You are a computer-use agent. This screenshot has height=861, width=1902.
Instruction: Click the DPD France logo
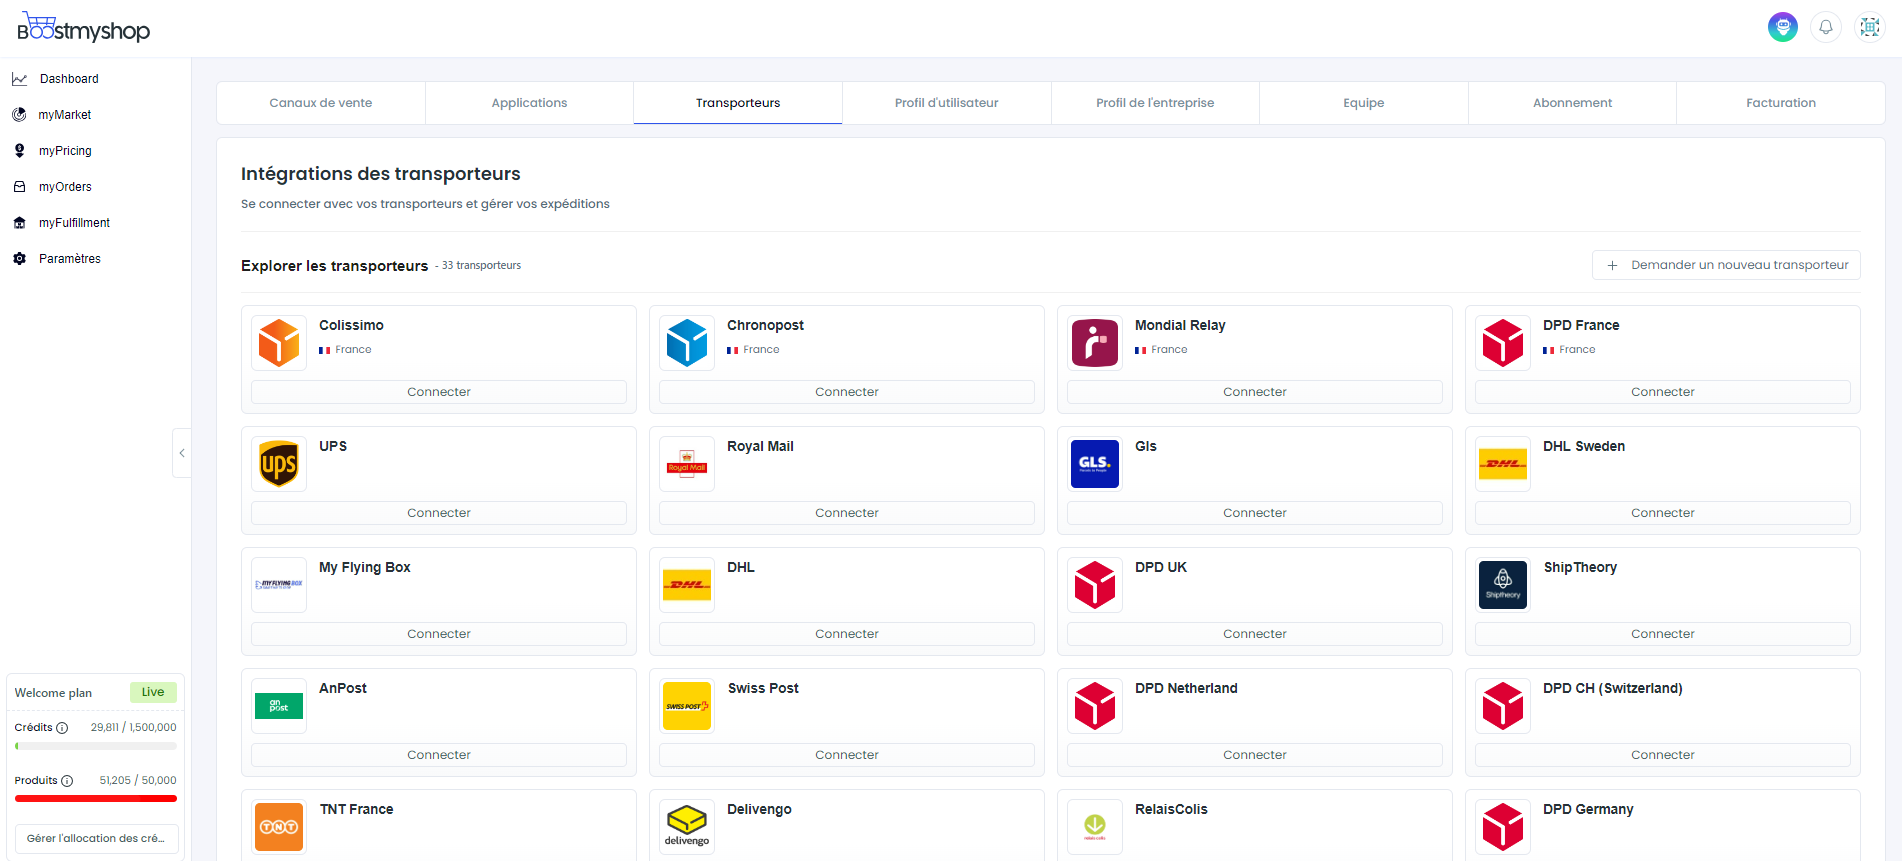tap(1503, 343)
